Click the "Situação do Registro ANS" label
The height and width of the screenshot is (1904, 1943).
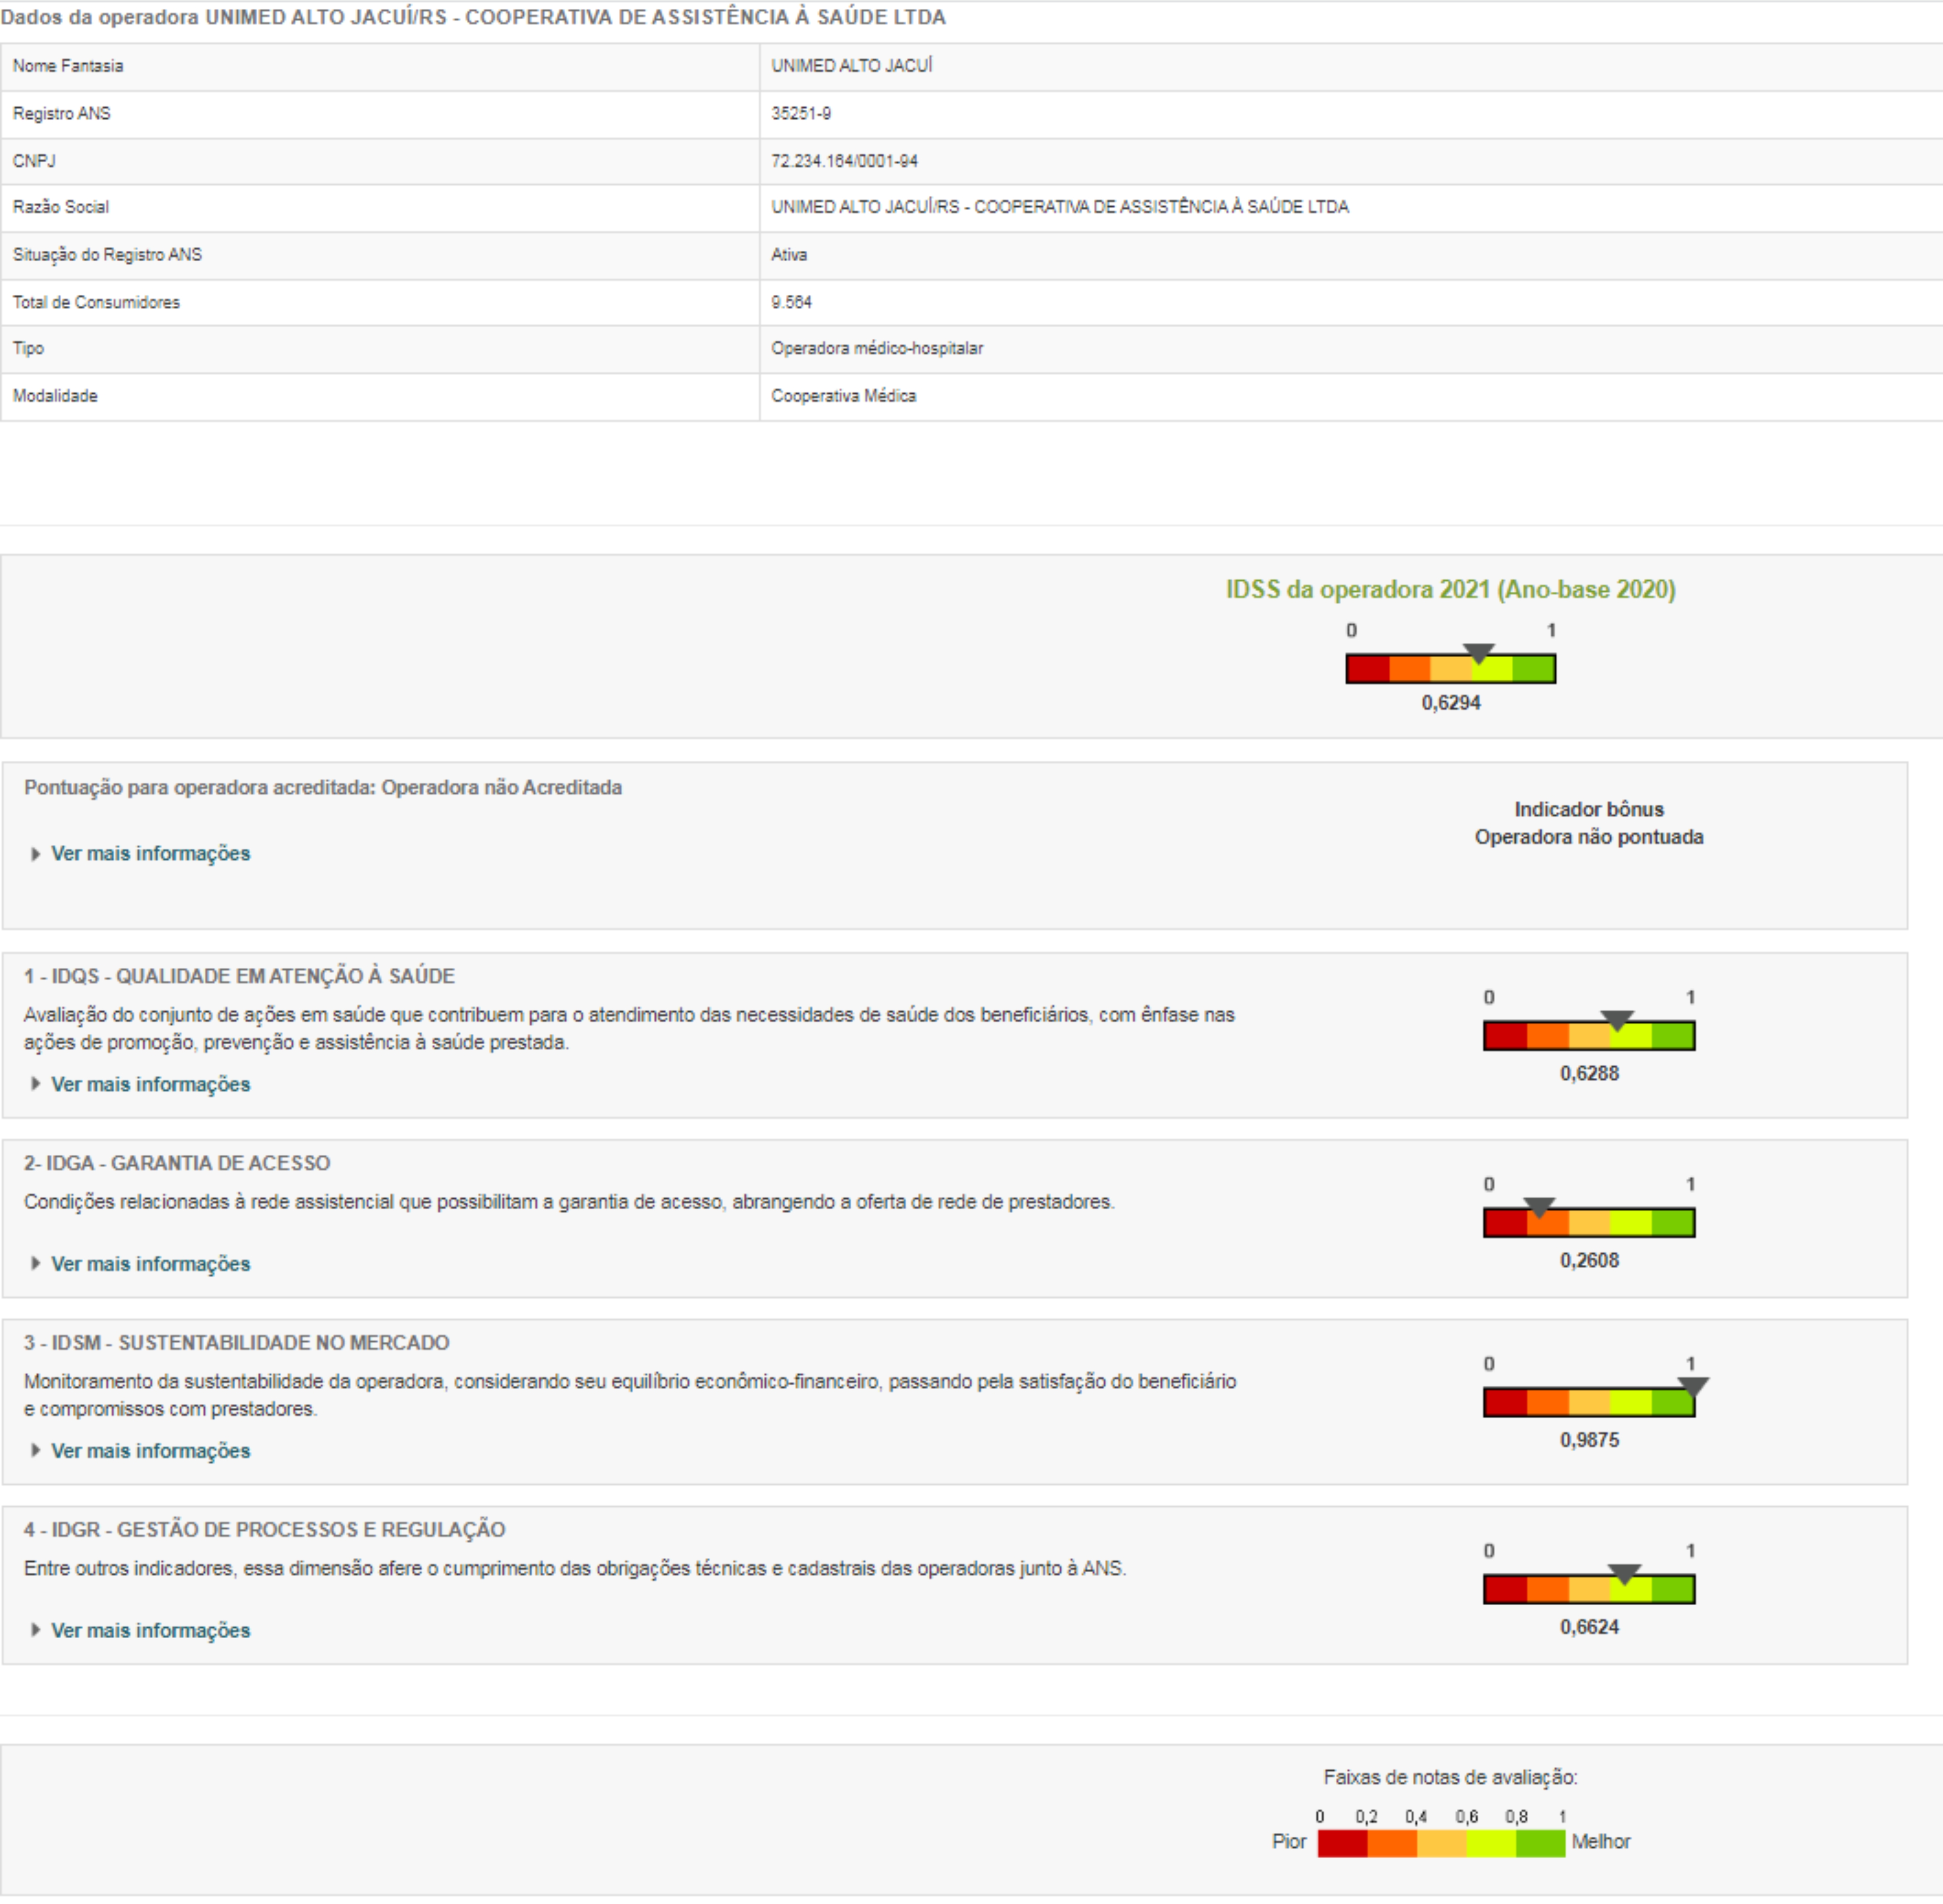tap(107, 255)
